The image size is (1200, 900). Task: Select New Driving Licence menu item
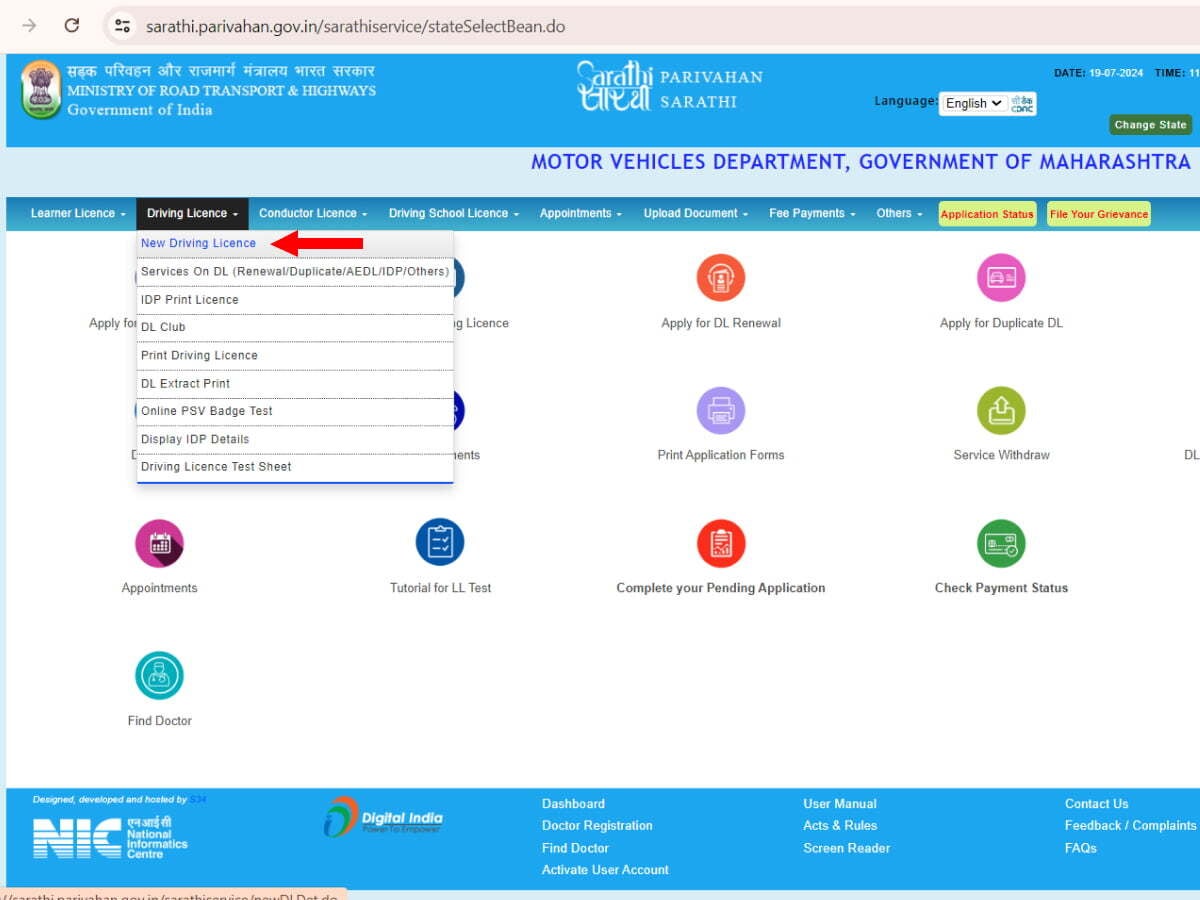(x=198, y=243)
